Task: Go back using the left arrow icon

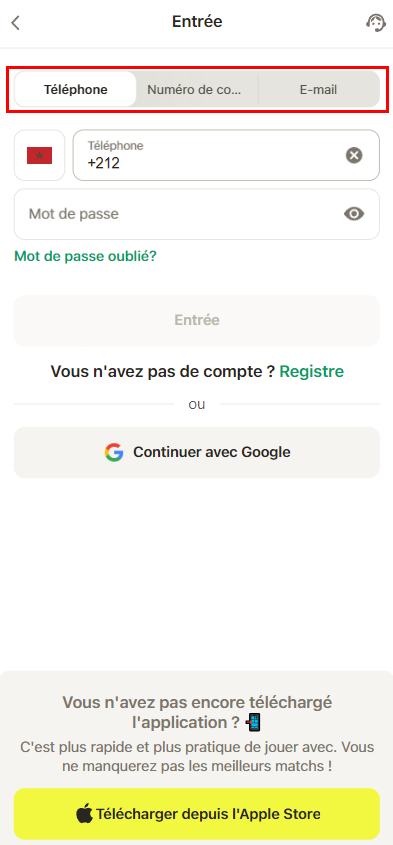Action: tap(16, 23)
